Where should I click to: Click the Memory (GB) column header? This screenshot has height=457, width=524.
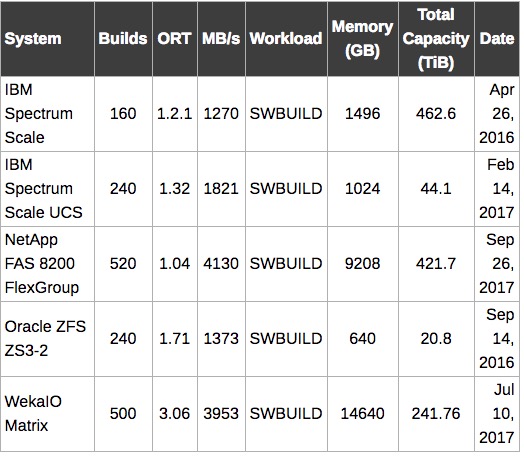coord(363,39)
